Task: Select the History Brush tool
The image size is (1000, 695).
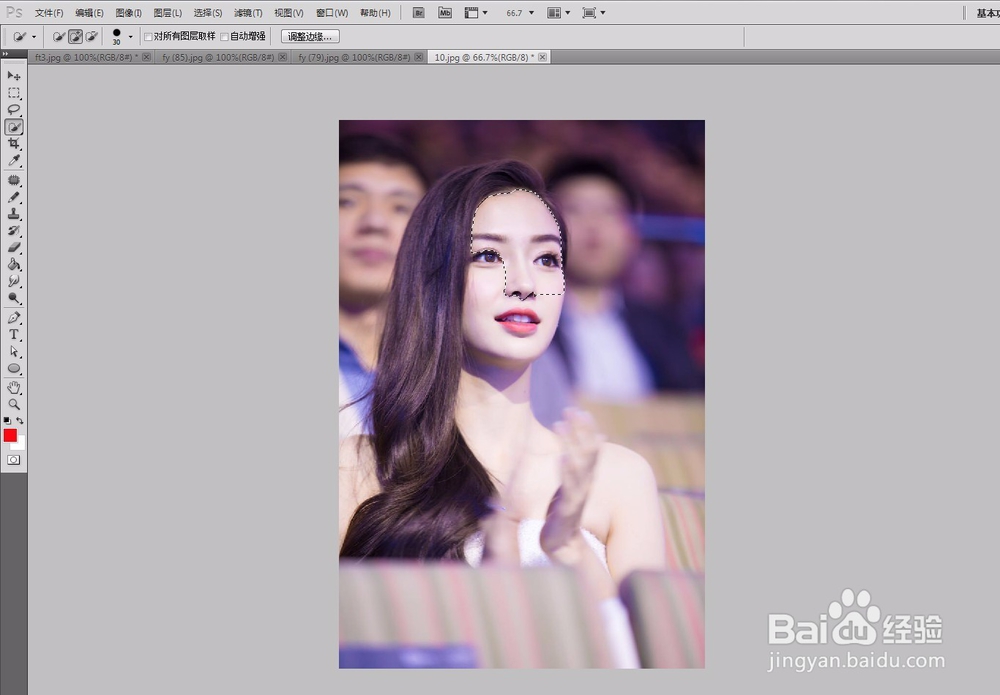Action: 13,231
